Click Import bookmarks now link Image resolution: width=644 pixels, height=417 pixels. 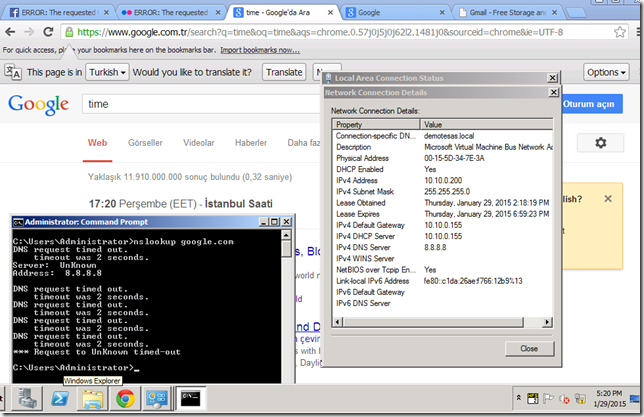pyautogui.click(x=260, y=50)
